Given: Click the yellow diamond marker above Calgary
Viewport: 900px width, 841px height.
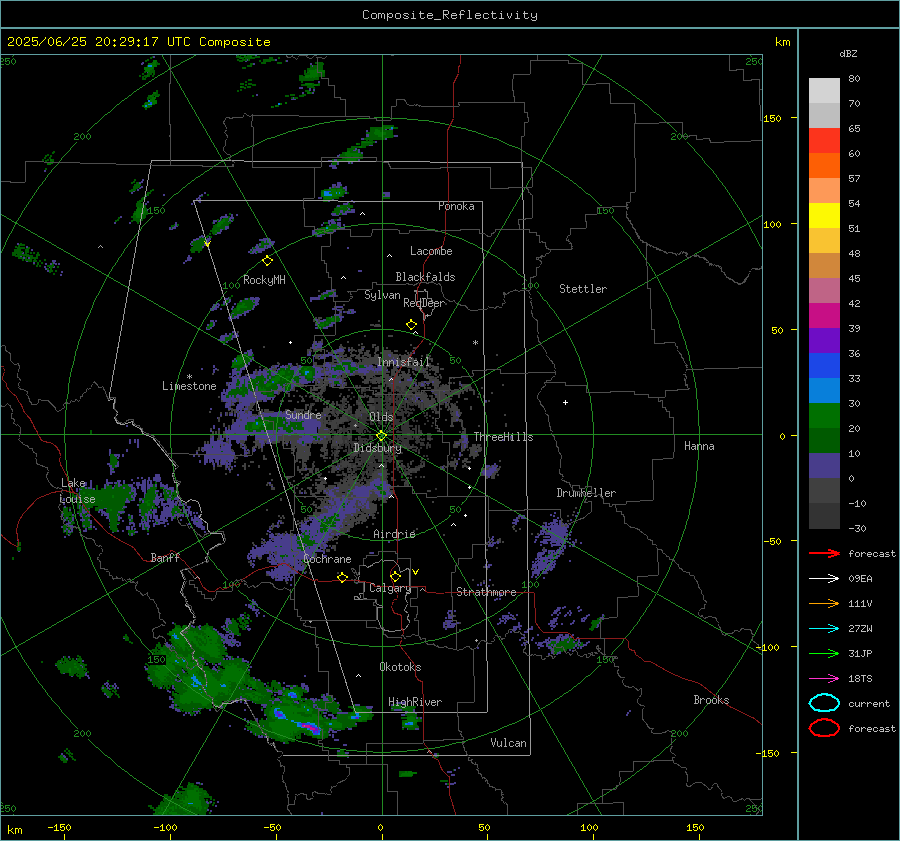Looking at the screenshot, I should coord(395,576).
